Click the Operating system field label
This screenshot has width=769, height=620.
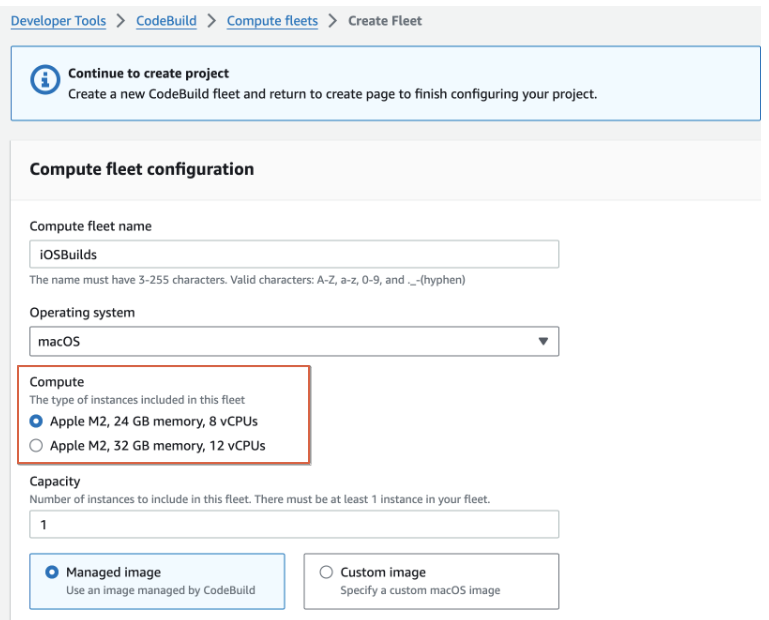[x=82, y=312]
